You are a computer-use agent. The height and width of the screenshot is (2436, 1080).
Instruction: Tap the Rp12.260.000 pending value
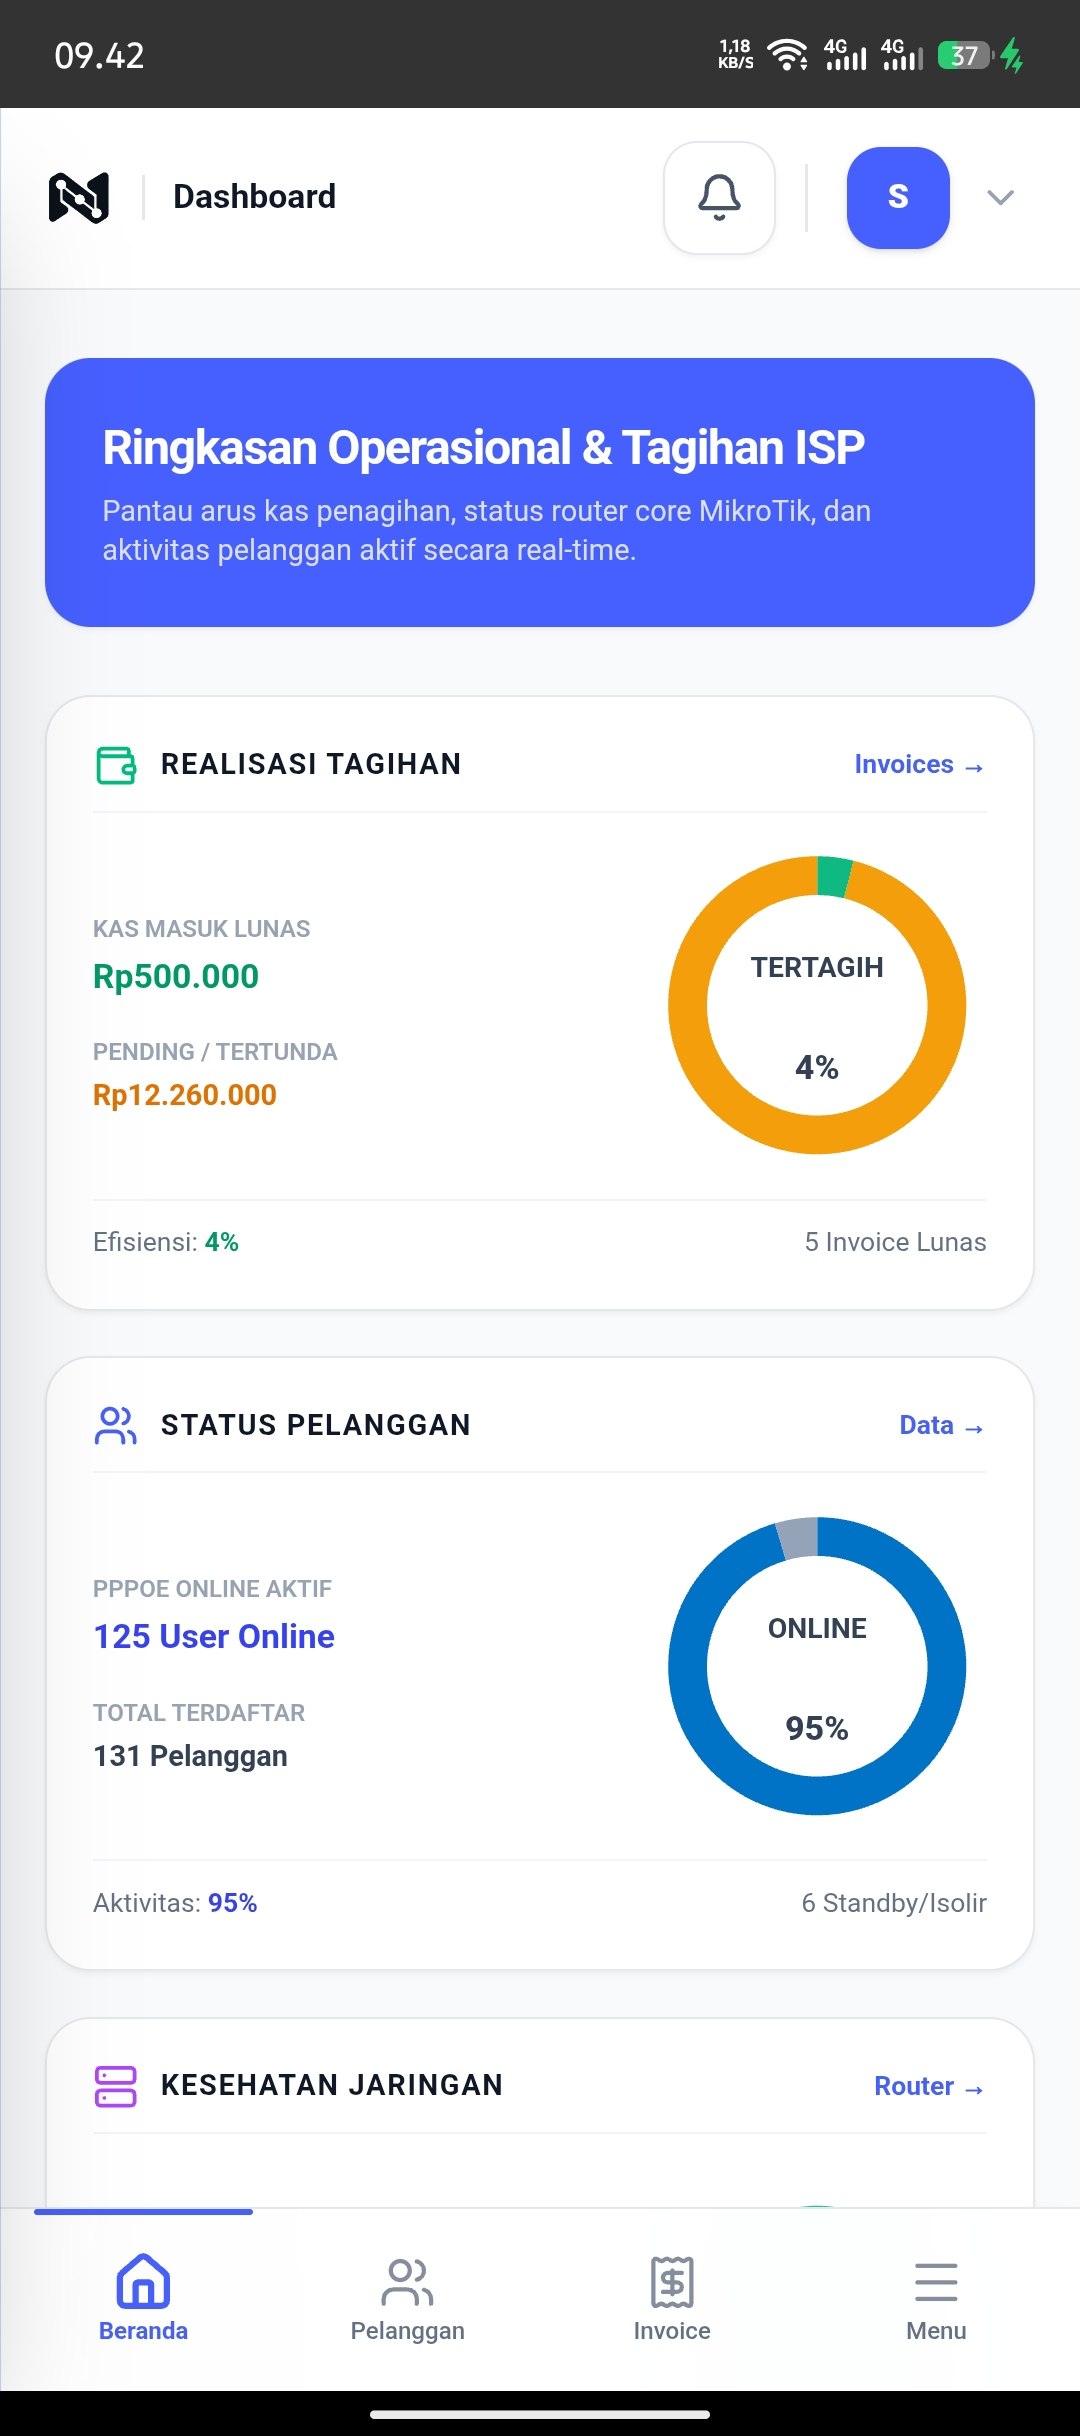click(185, 1095)
